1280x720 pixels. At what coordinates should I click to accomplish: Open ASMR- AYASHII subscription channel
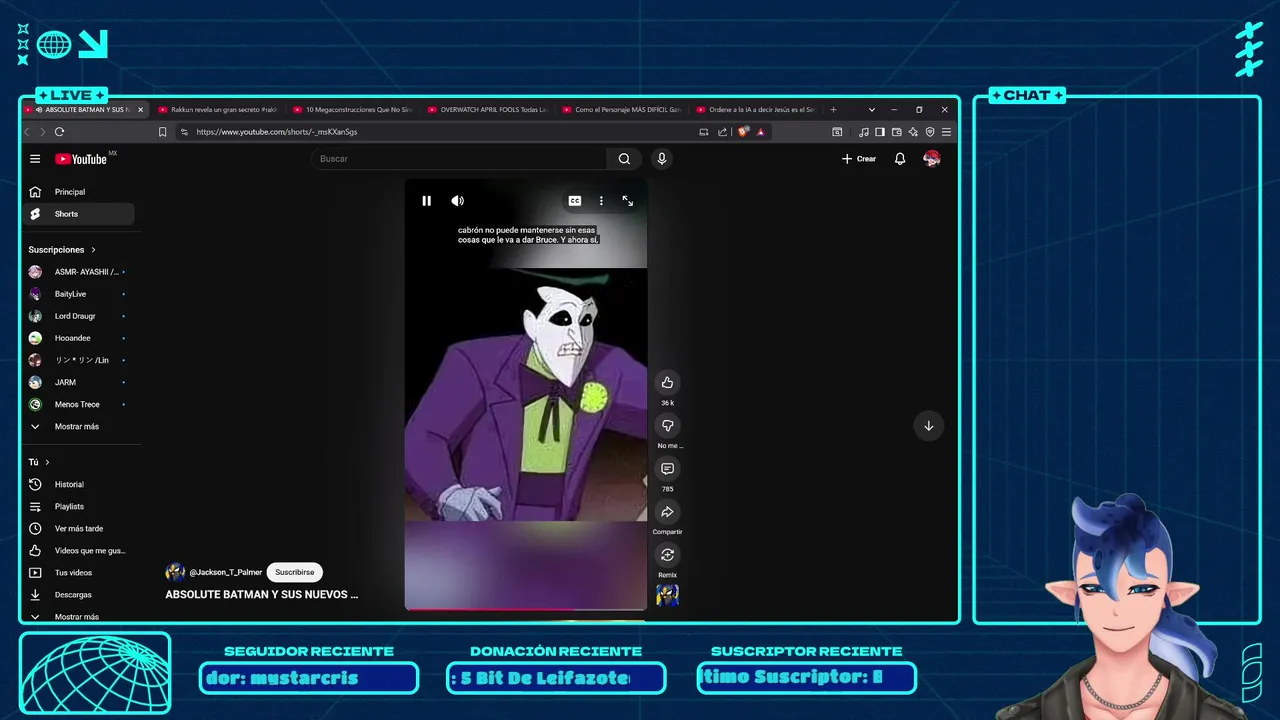tap(79, 272)
